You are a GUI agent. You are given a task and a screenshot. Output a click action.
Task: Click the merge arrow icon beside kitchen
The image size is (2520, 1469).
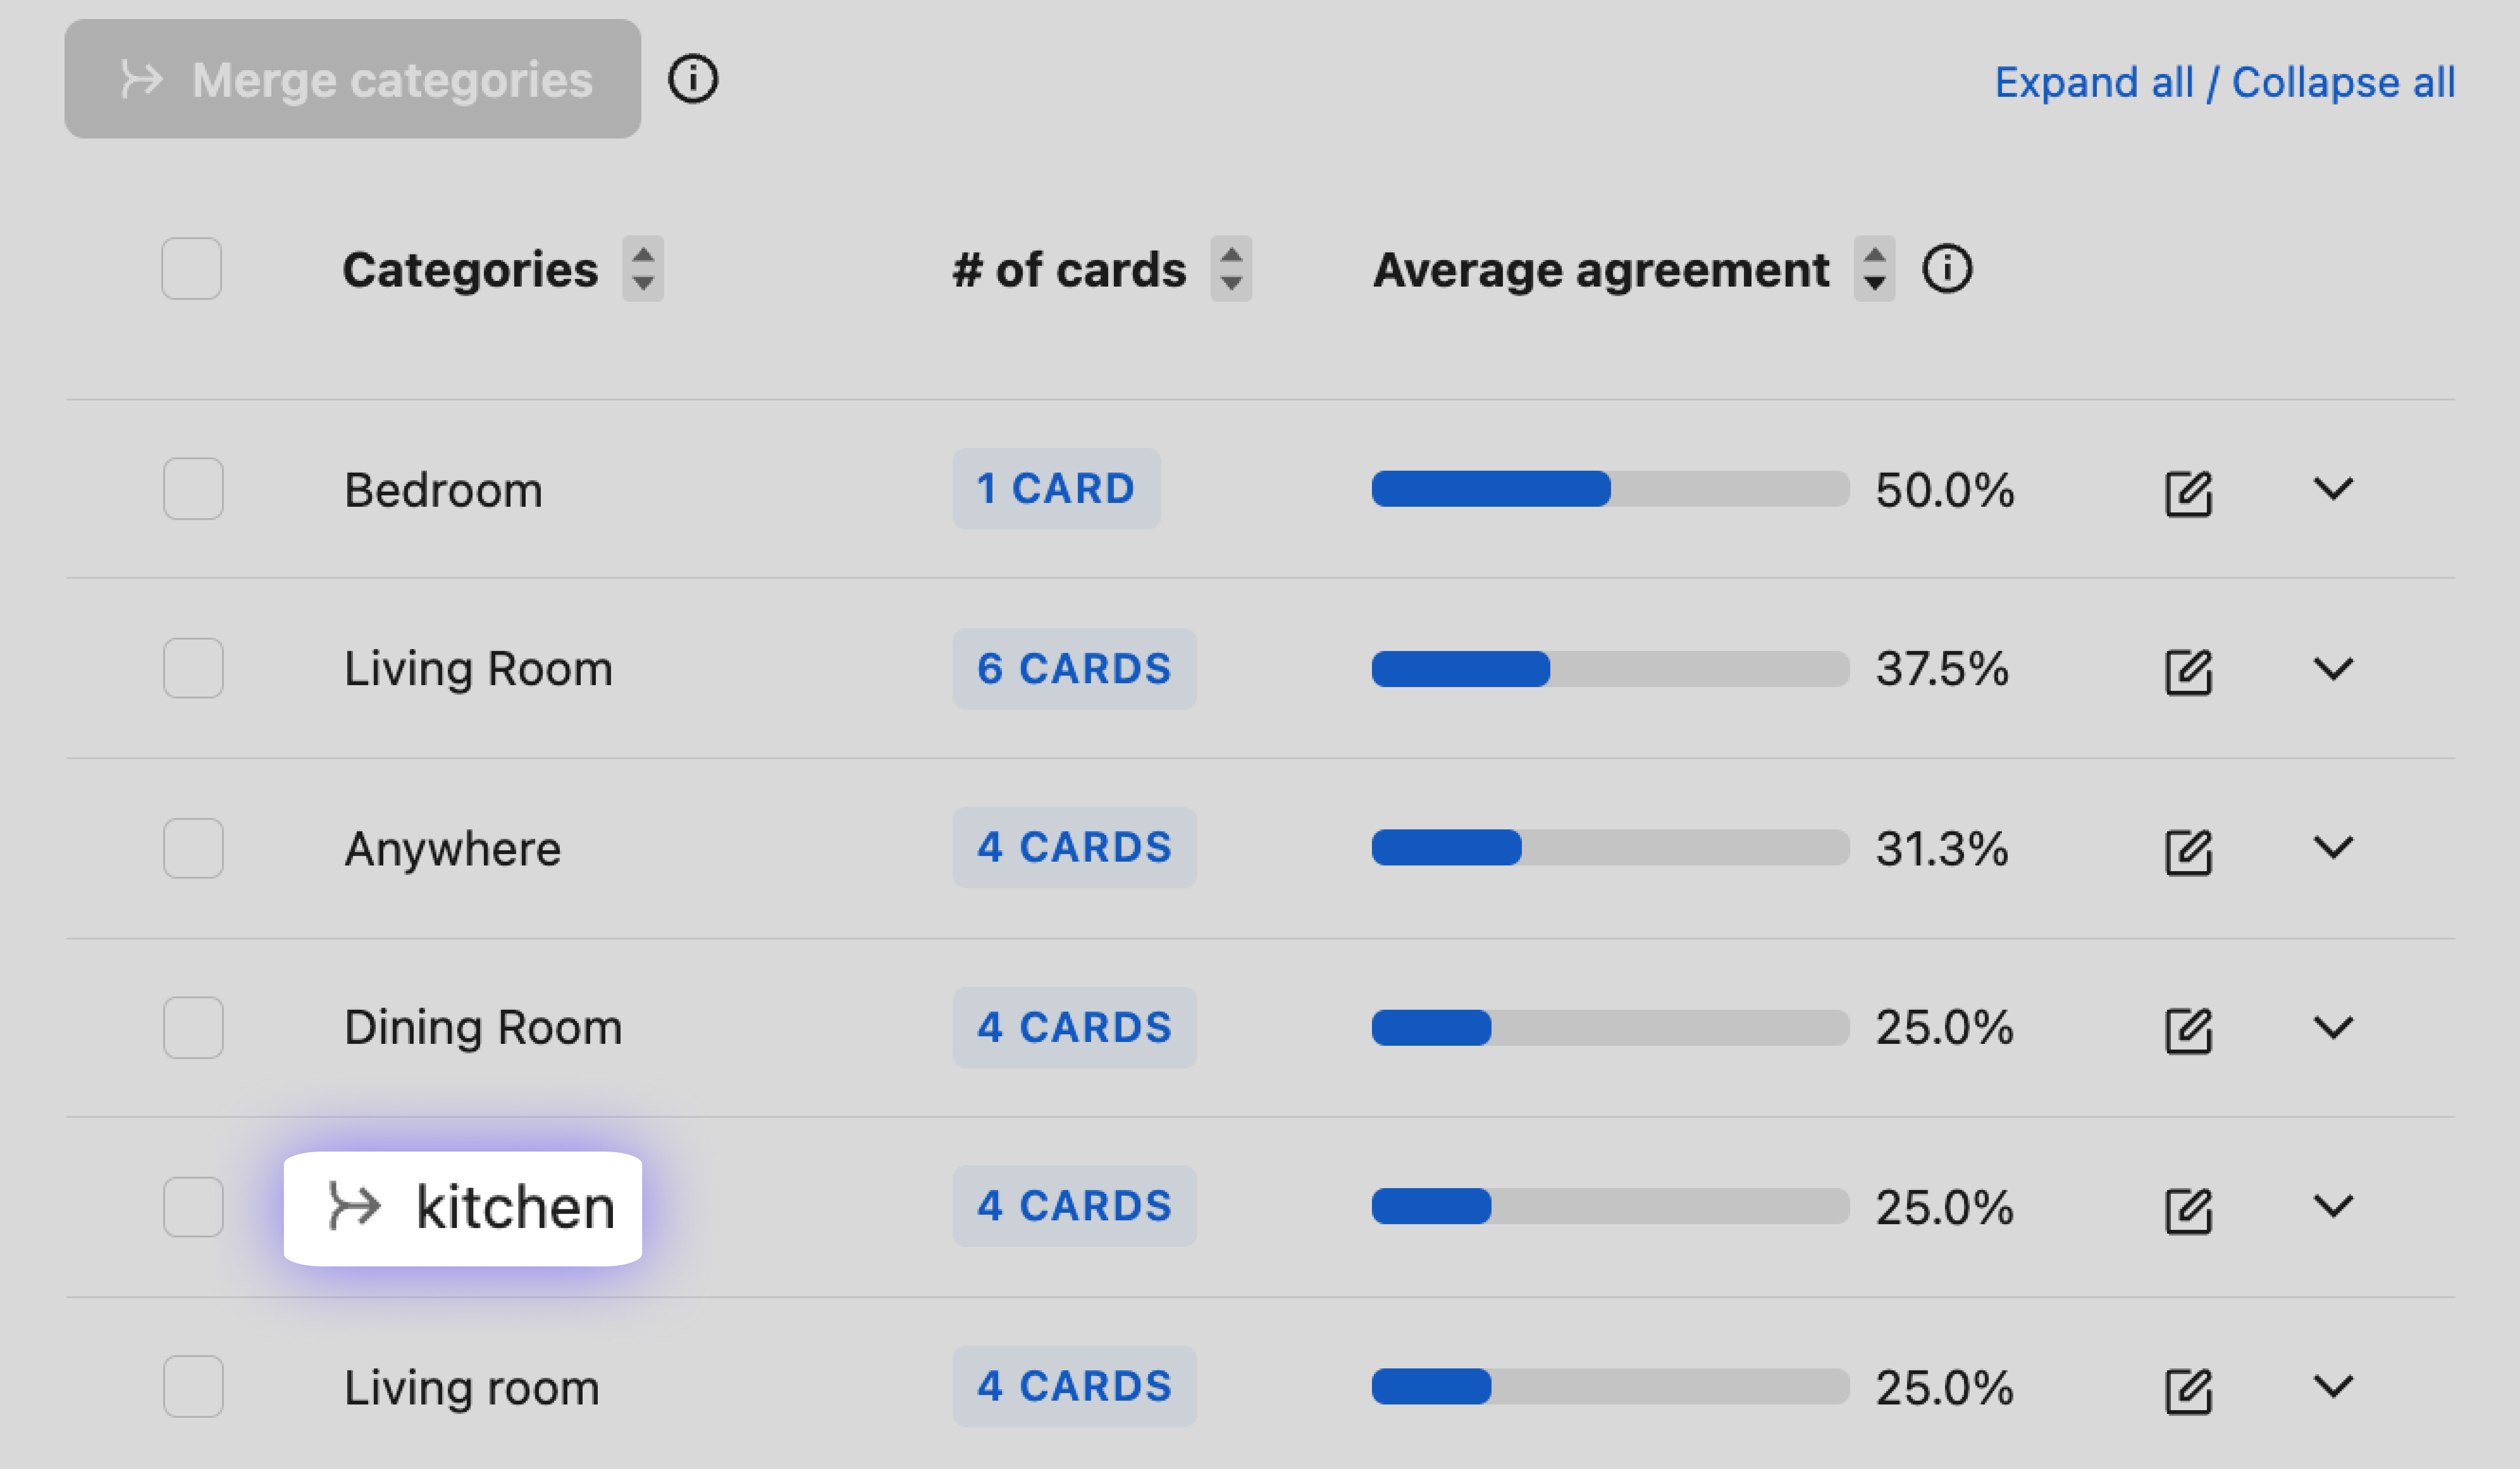tap(354, 1206)
